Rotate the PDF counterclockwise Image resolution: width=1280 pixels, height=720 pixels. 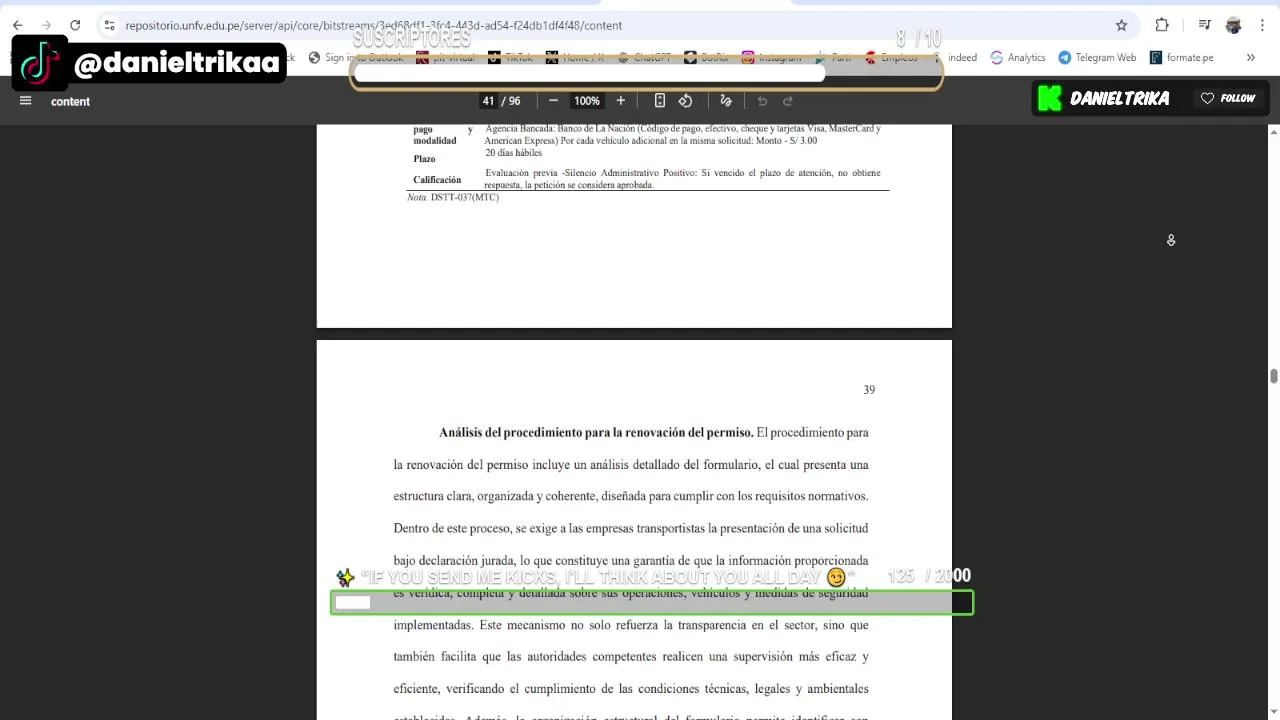coord(686,100)
